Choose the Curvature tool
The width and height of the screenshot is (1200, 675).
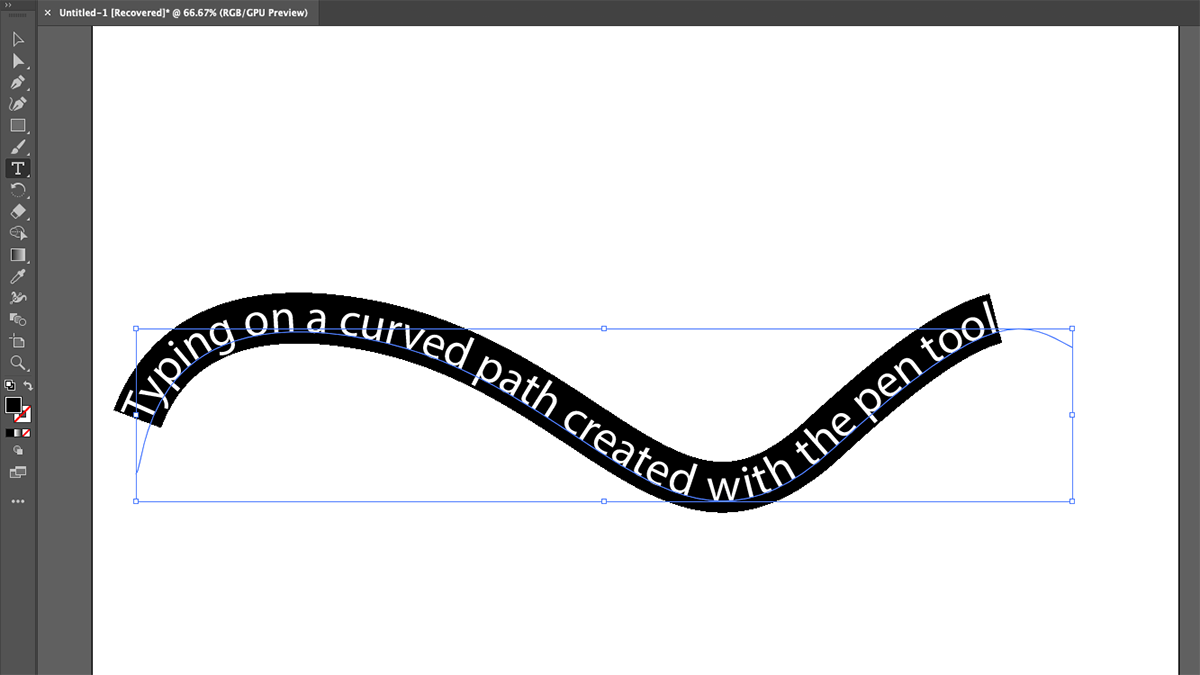(18, 104)
